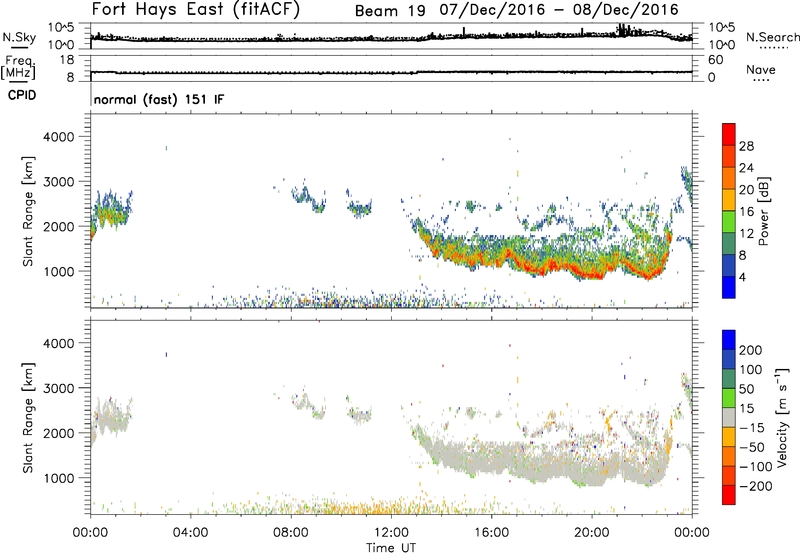The width and height of the screenshot is (800, 554).
Task: Click the "28" Power colorbar label
Action: pos(746,146)
